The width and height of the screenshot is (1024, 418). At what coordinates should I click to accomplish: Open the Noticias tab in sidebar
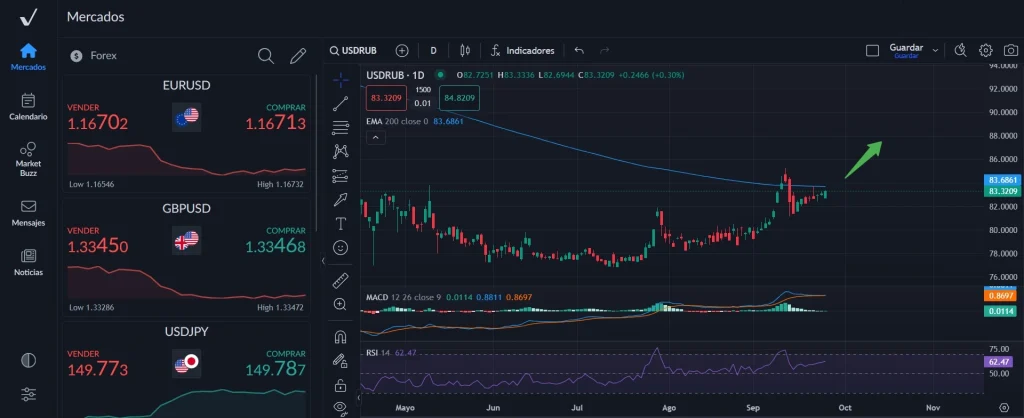(28, 262)
